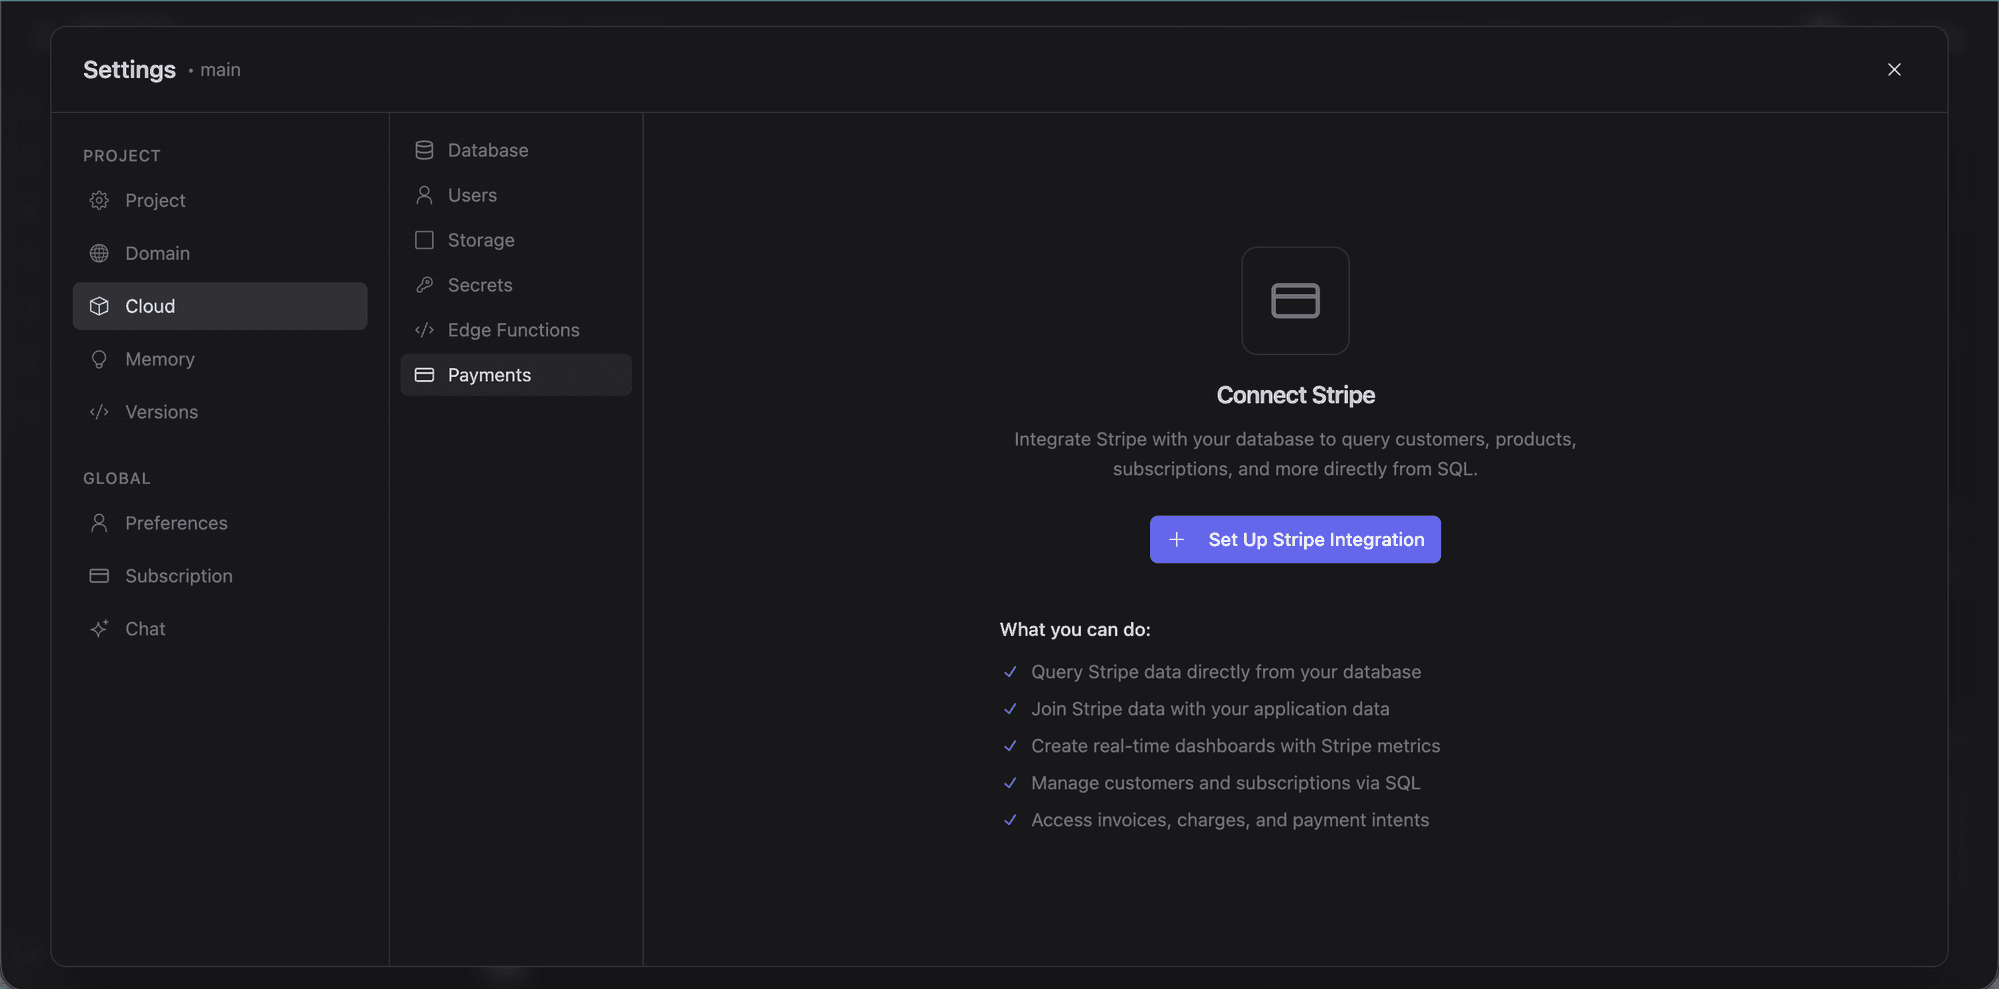The image size is (1999, 989).
Task: Click the square icon beside Storage
Action: 424,240
